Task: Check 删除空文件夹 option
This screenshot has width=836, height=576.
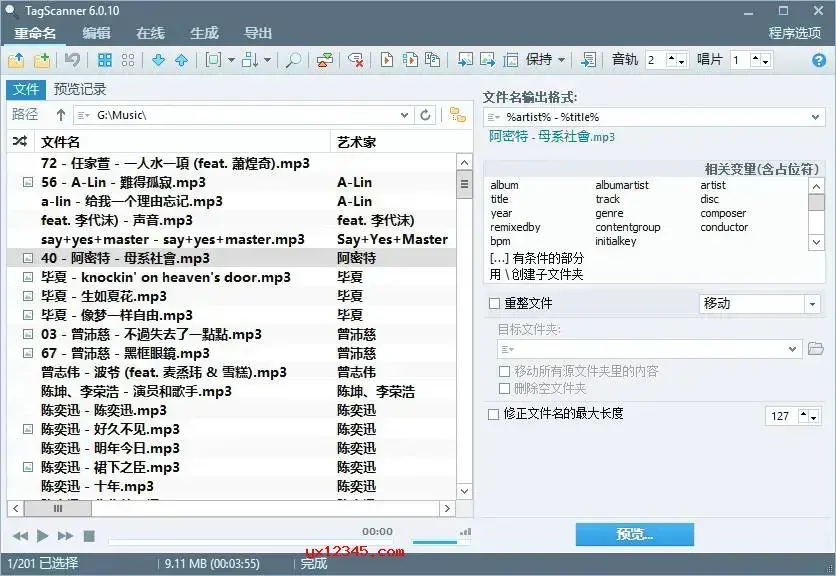Action: pos(504,389)
